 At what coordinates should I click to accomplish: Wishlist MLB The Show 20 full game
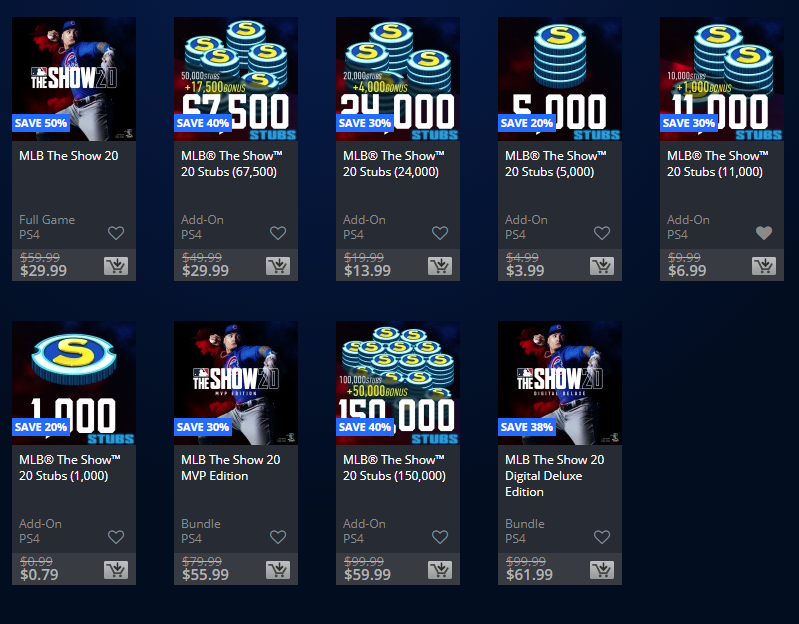pos(116,233)
